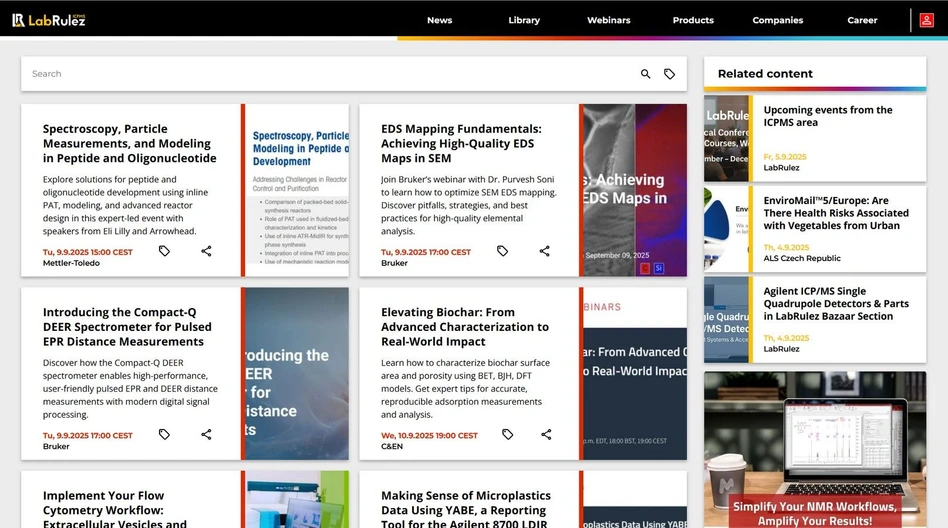Image resolution: width=948 pixels, height=528 pixels.
Task: Click the Fr, 5.9.2025 date
Action: click(785, 157)
